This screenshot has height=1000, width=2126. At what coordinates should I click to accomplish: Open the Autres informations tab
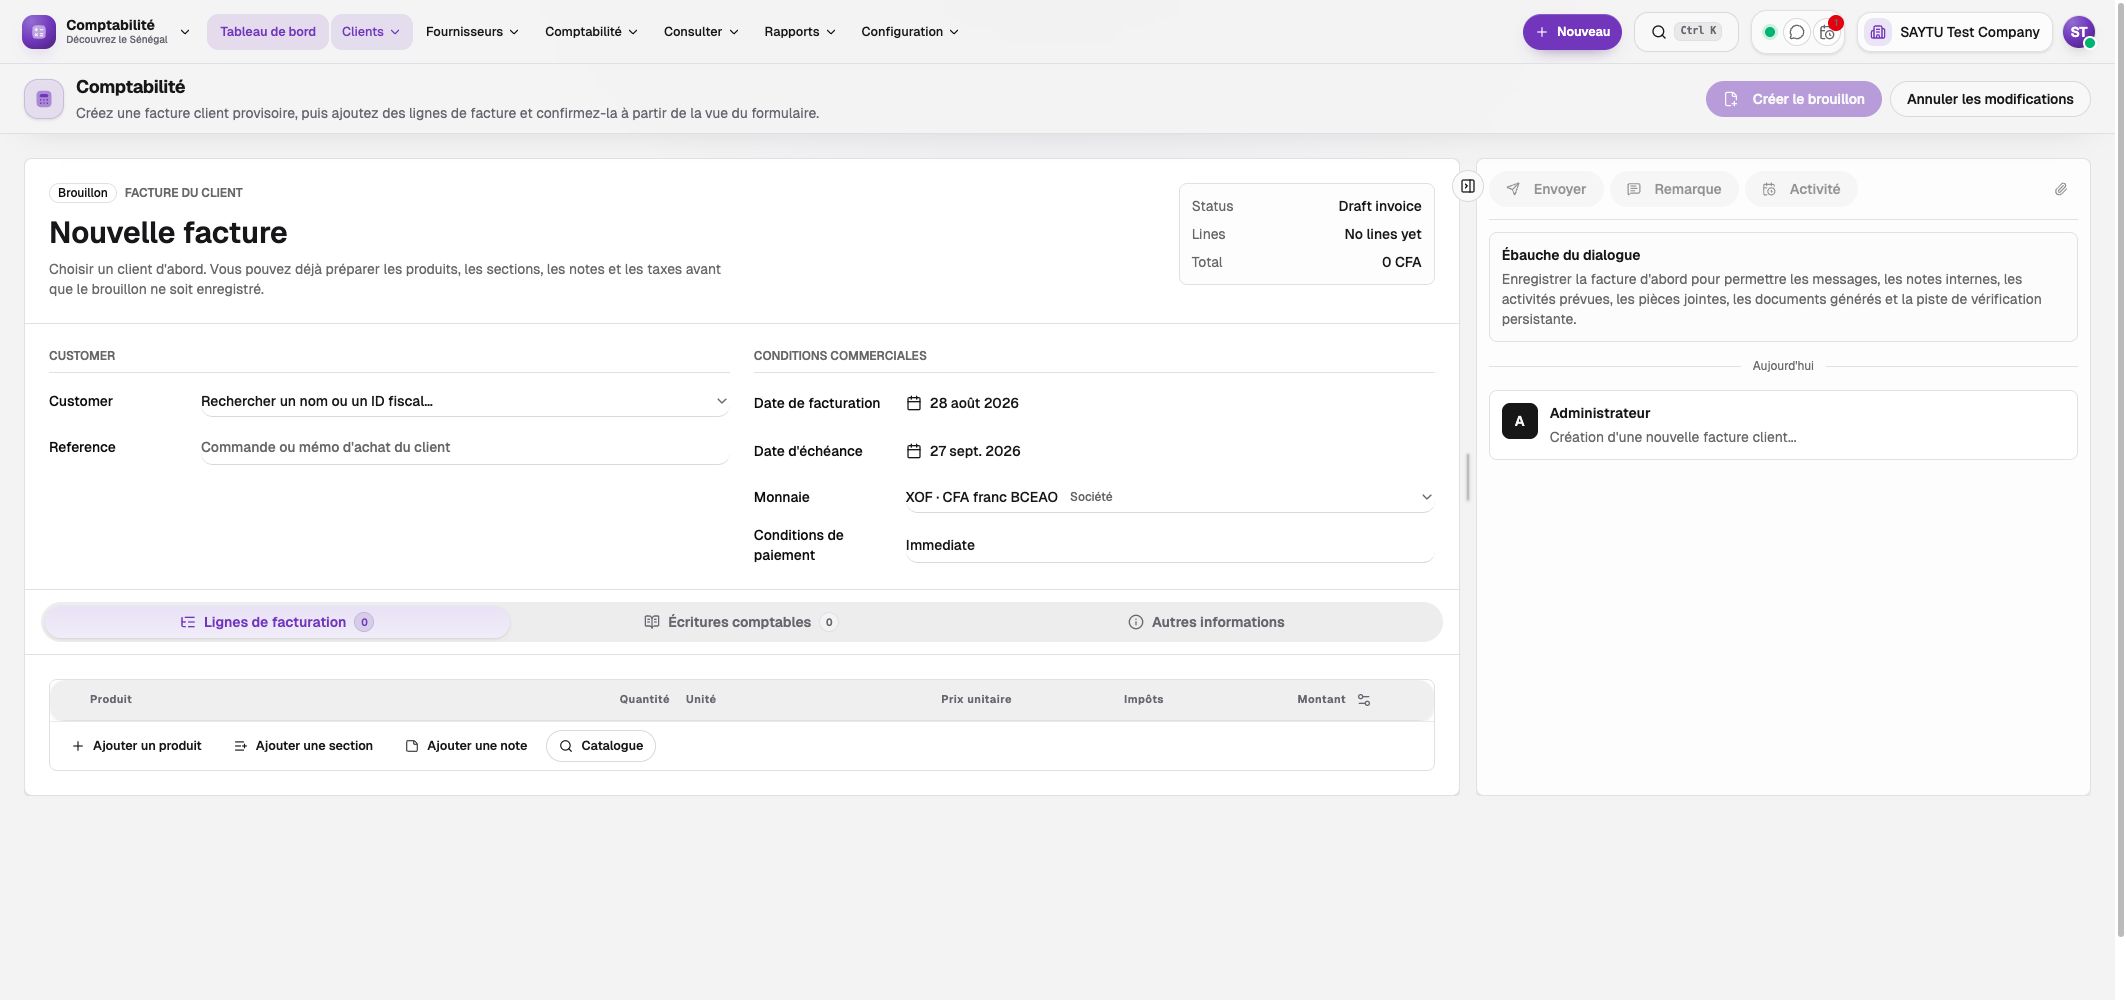click(x=1206, y=622)
